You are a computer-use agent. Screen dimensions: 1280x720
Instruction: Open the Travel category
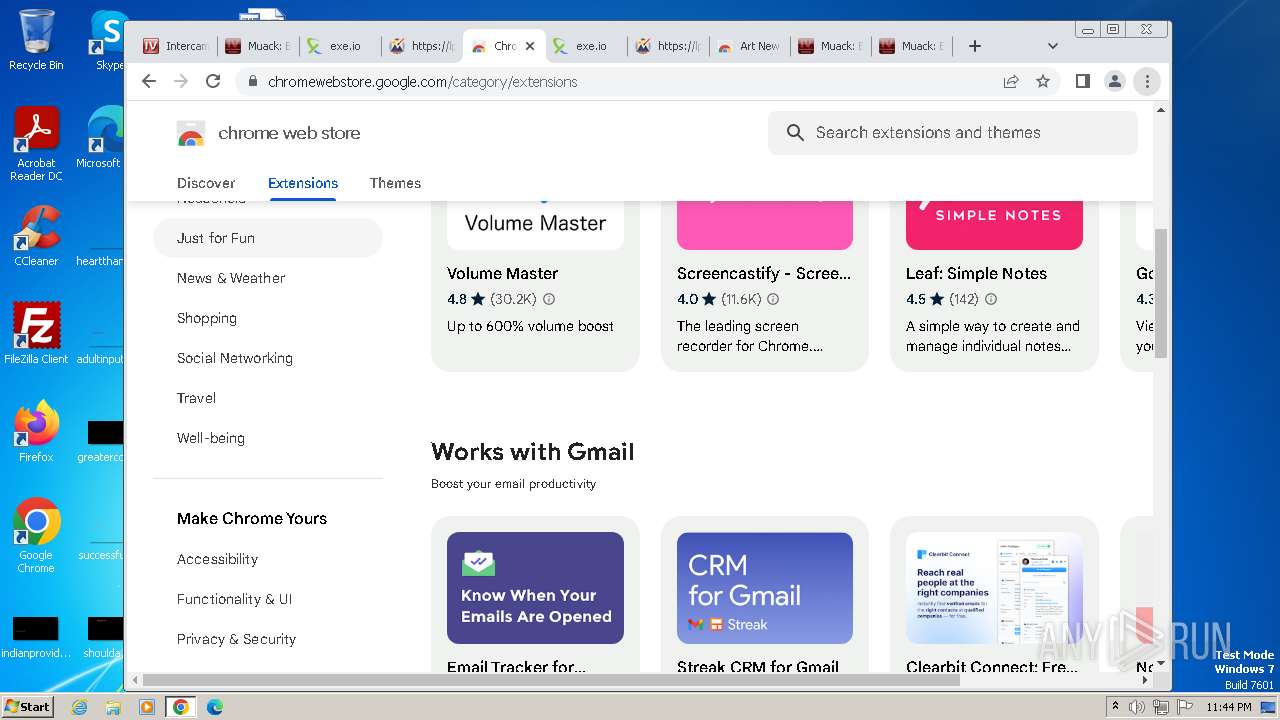[x=196, y=398]
